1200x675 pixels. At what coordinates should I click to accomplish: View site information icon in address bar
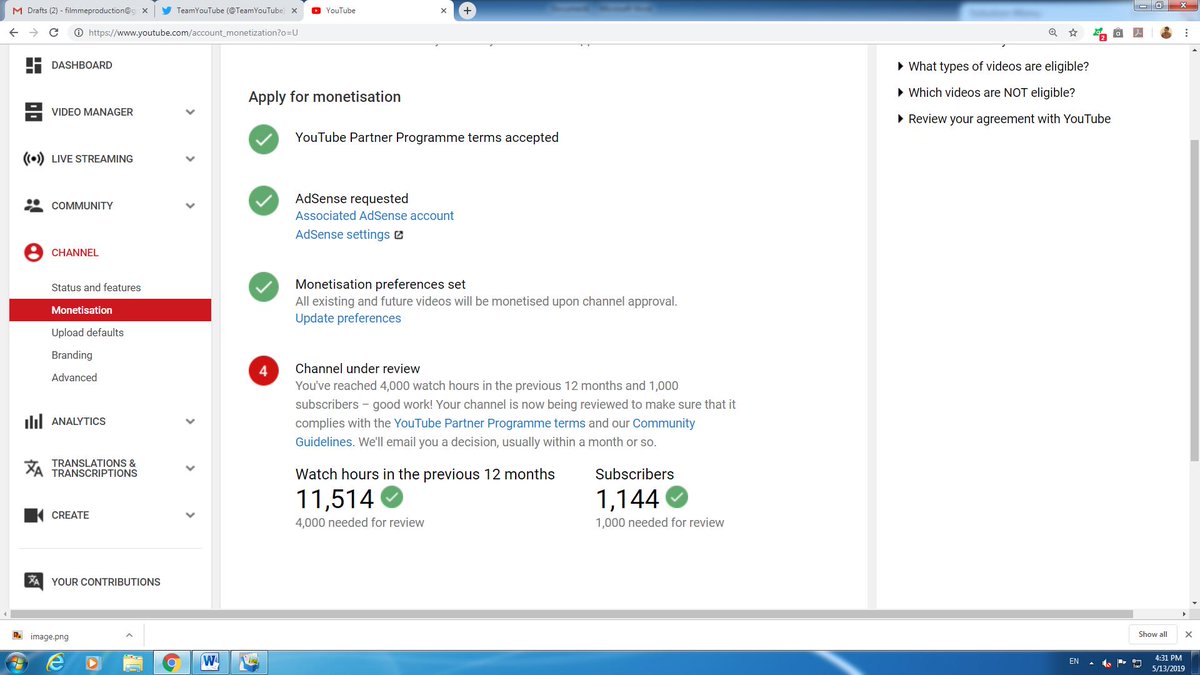tap(78, 32)
